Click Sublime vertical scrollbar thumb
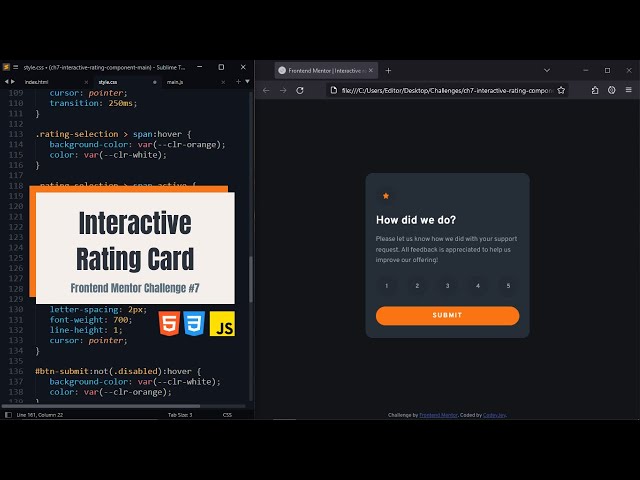The height and width of the screenshot is (480, 640). click(x=251, y=279)
